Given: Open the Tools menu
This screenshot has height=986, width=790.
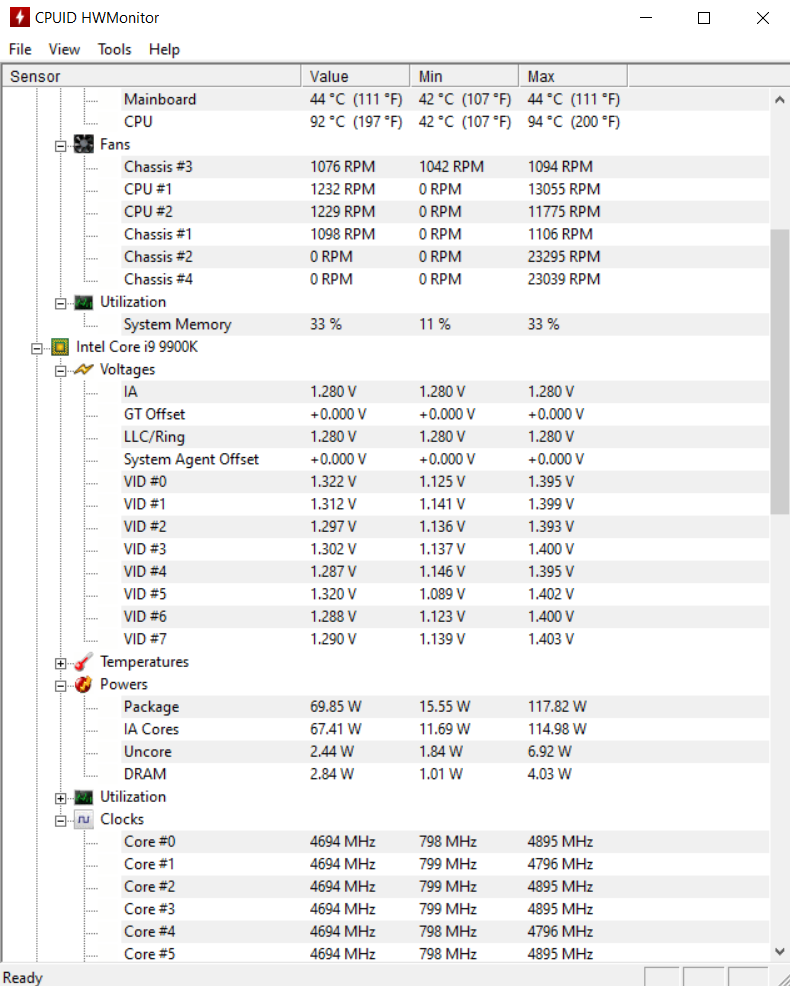Looking at the screenshot, I should (x=114, y=49).
